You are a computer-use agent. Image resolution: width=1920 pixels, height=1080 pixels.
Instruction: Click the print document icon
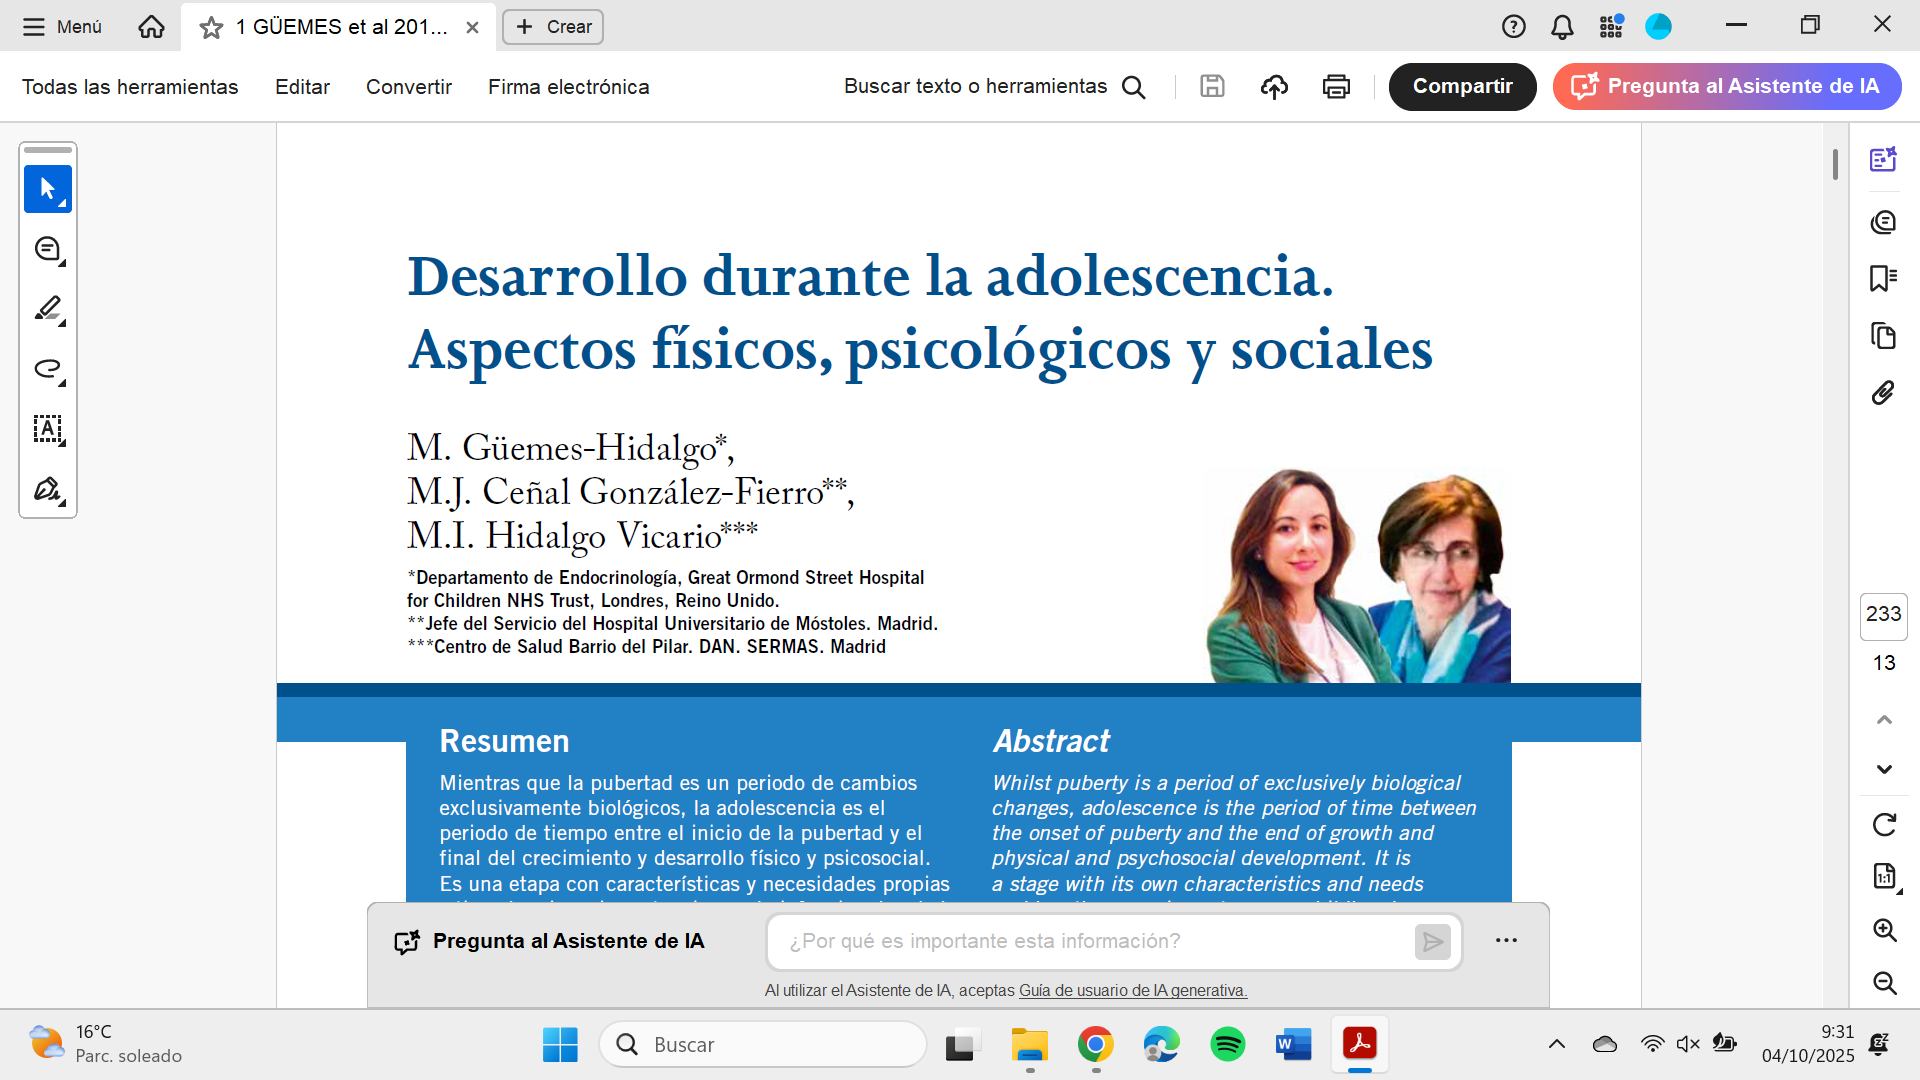click(x=1336, y=87)
